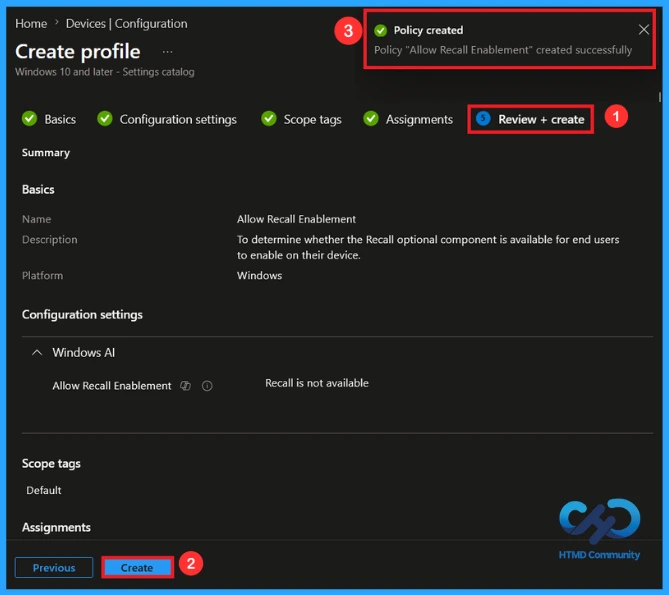Open the Create profile more options ellipsis
This screenshot has width=669, height=595.
(x=167, y=52)
